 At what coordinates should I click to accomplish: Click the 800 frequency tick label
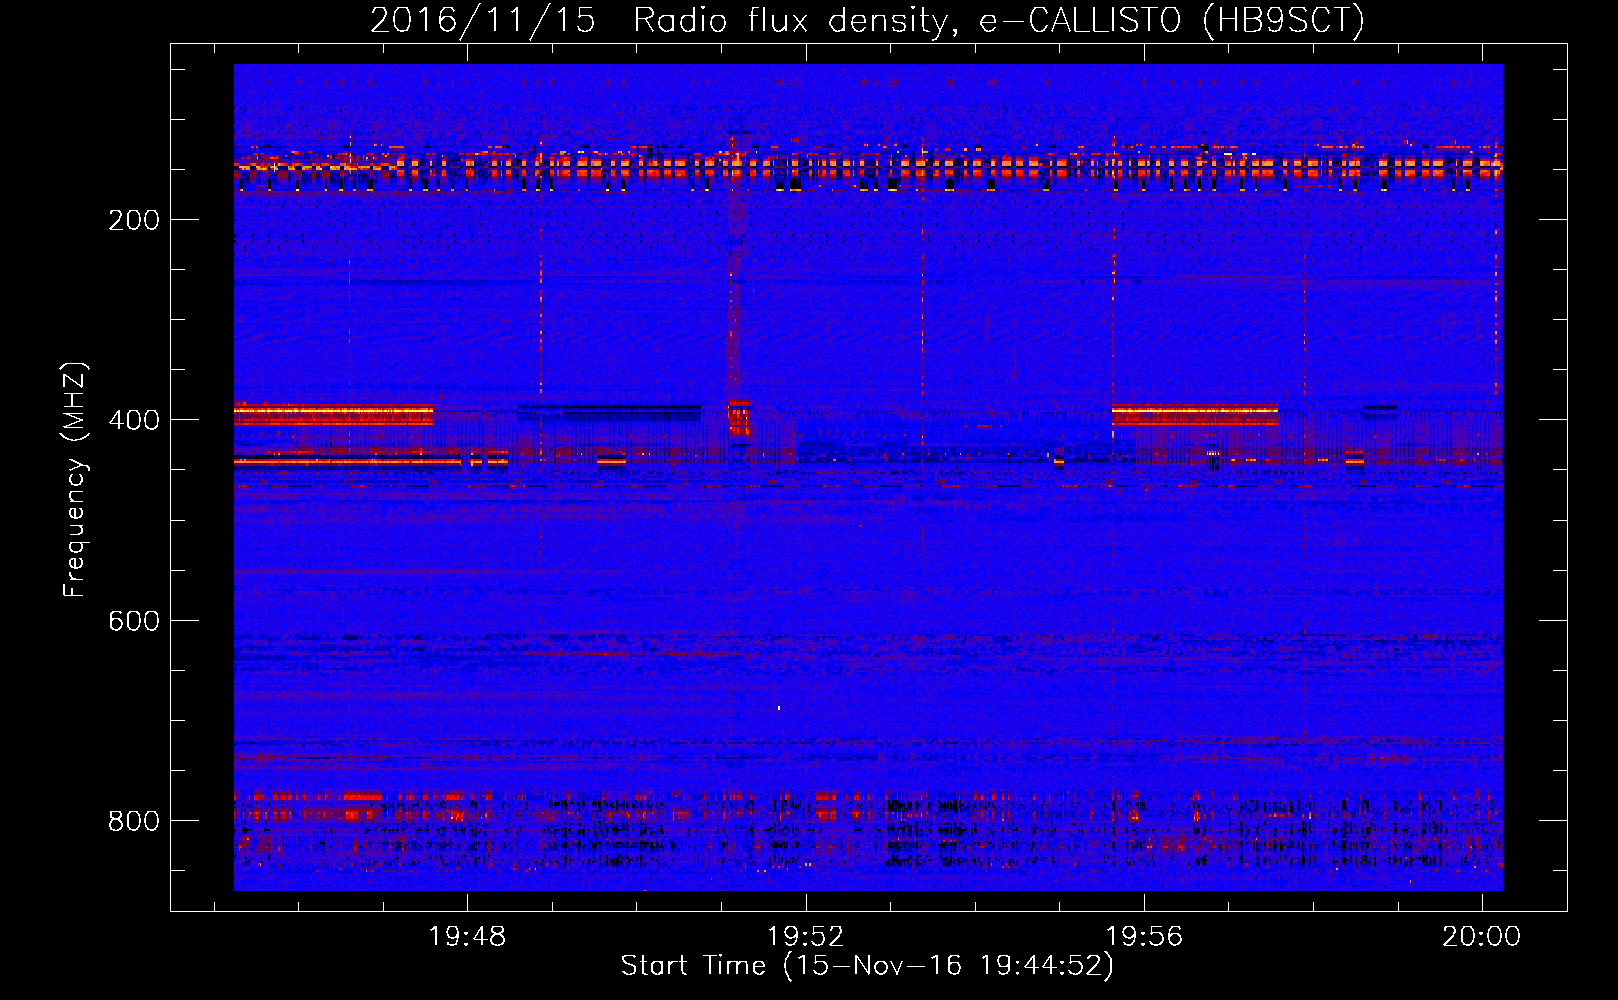coord(134,821)
